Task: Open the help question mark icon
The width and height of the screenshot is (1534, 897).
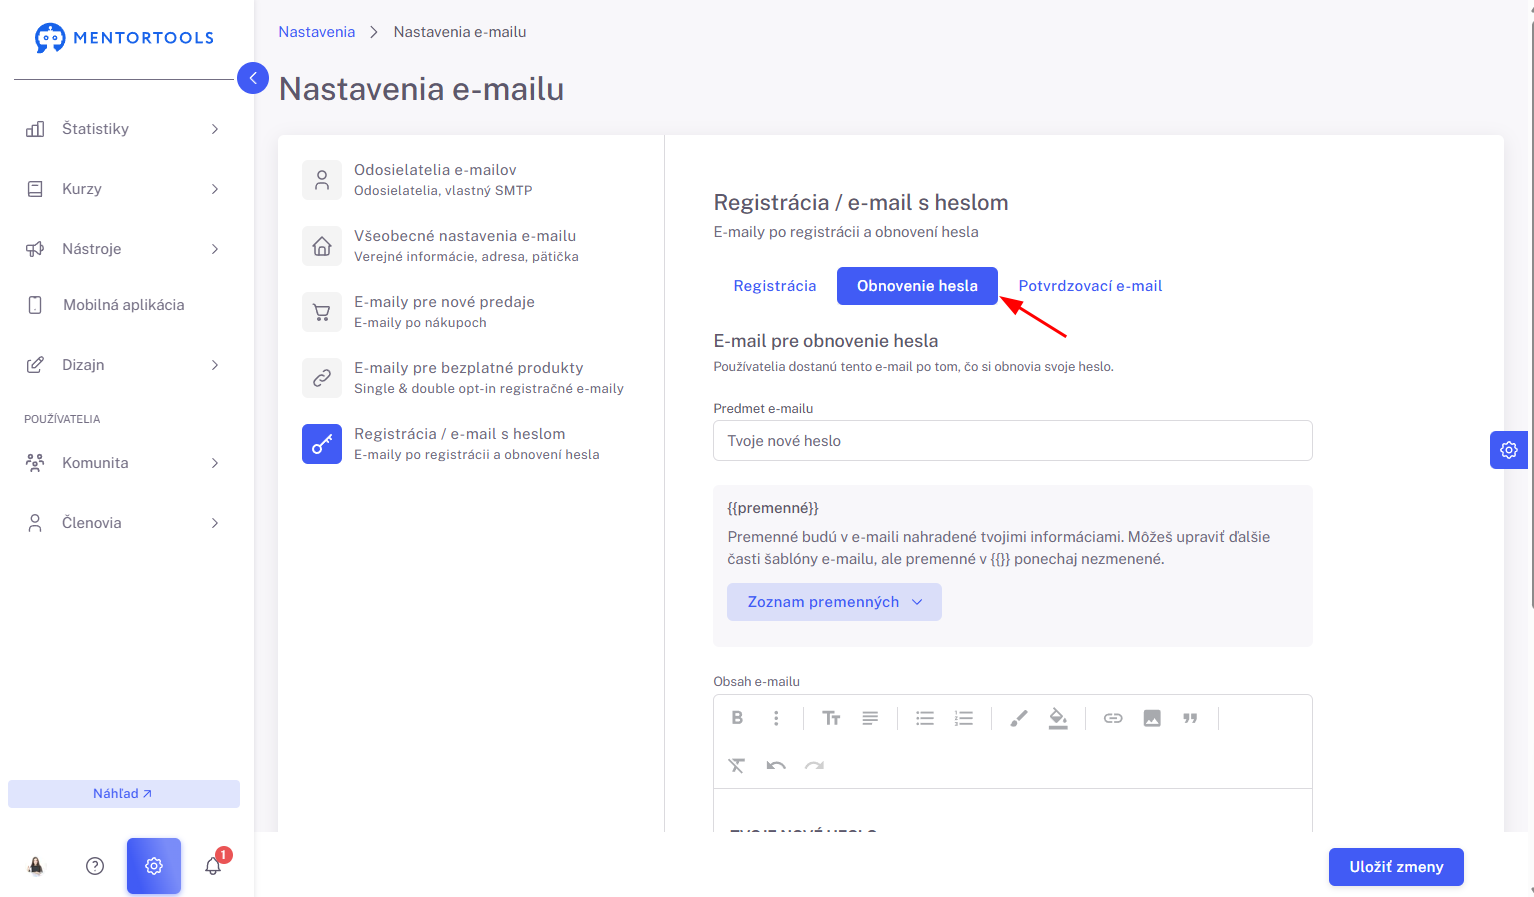Action: (95, 866)
